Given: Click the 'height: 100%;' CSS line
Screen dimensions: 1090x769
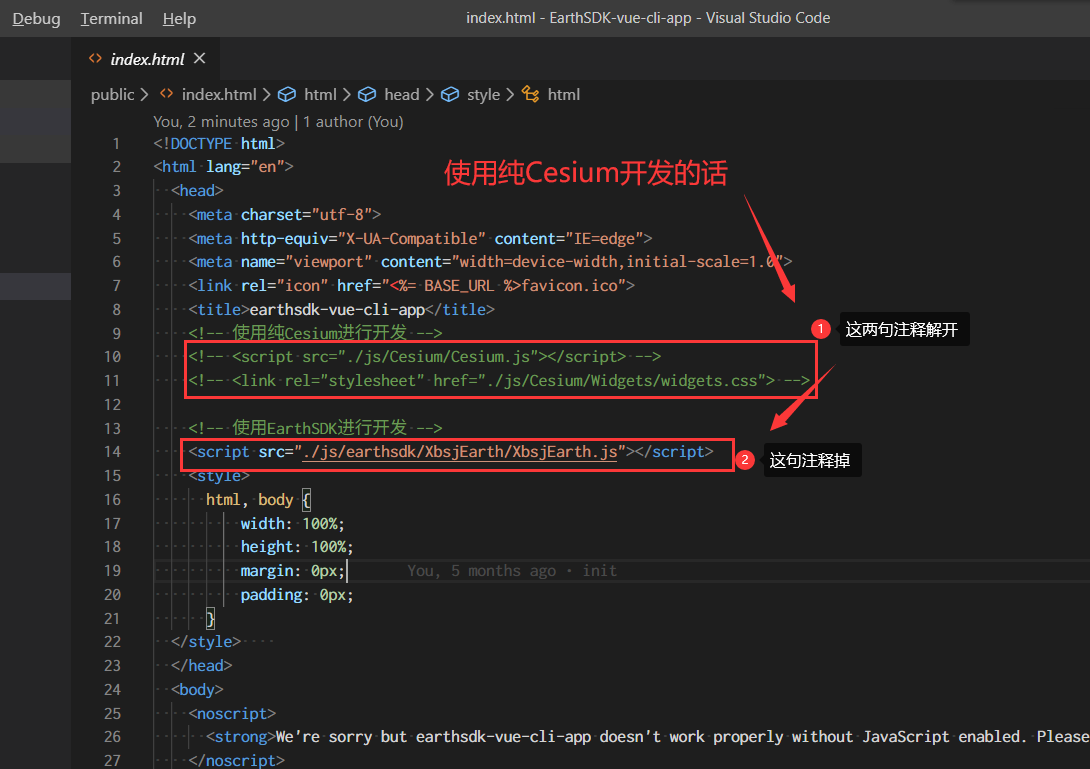Looking at the screenshot, I should pos(297,547).
